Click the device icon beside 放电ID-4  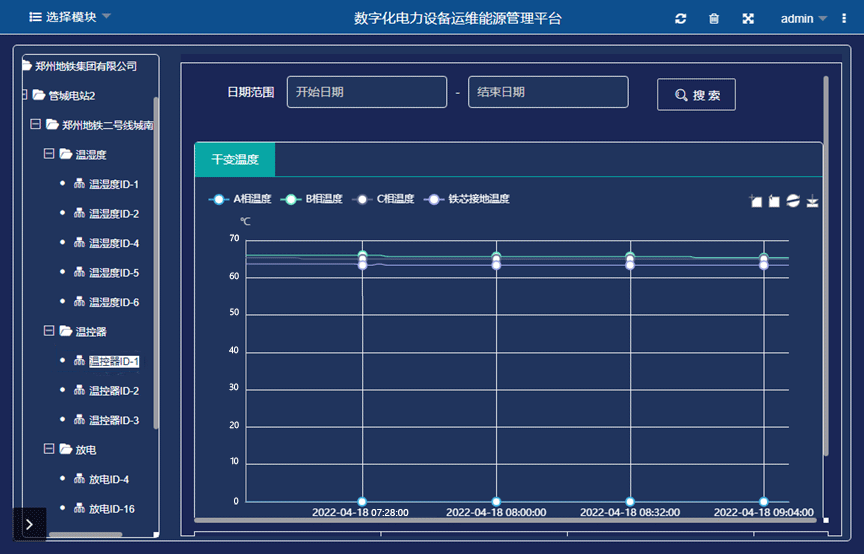79,479
